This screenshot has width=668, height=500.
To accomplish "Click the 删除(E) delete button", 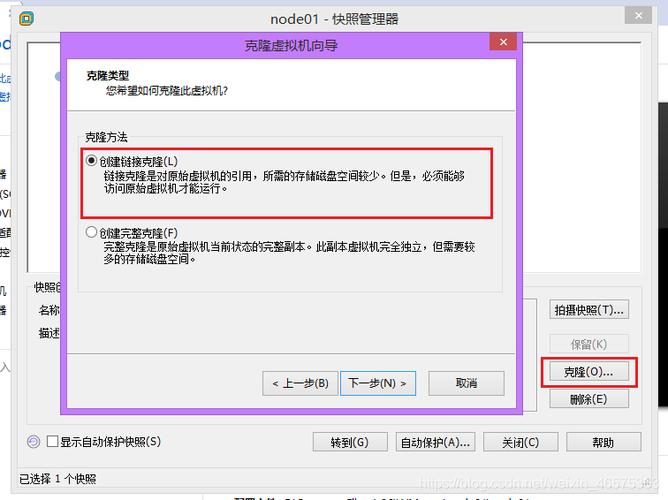I will coord(589,399).
